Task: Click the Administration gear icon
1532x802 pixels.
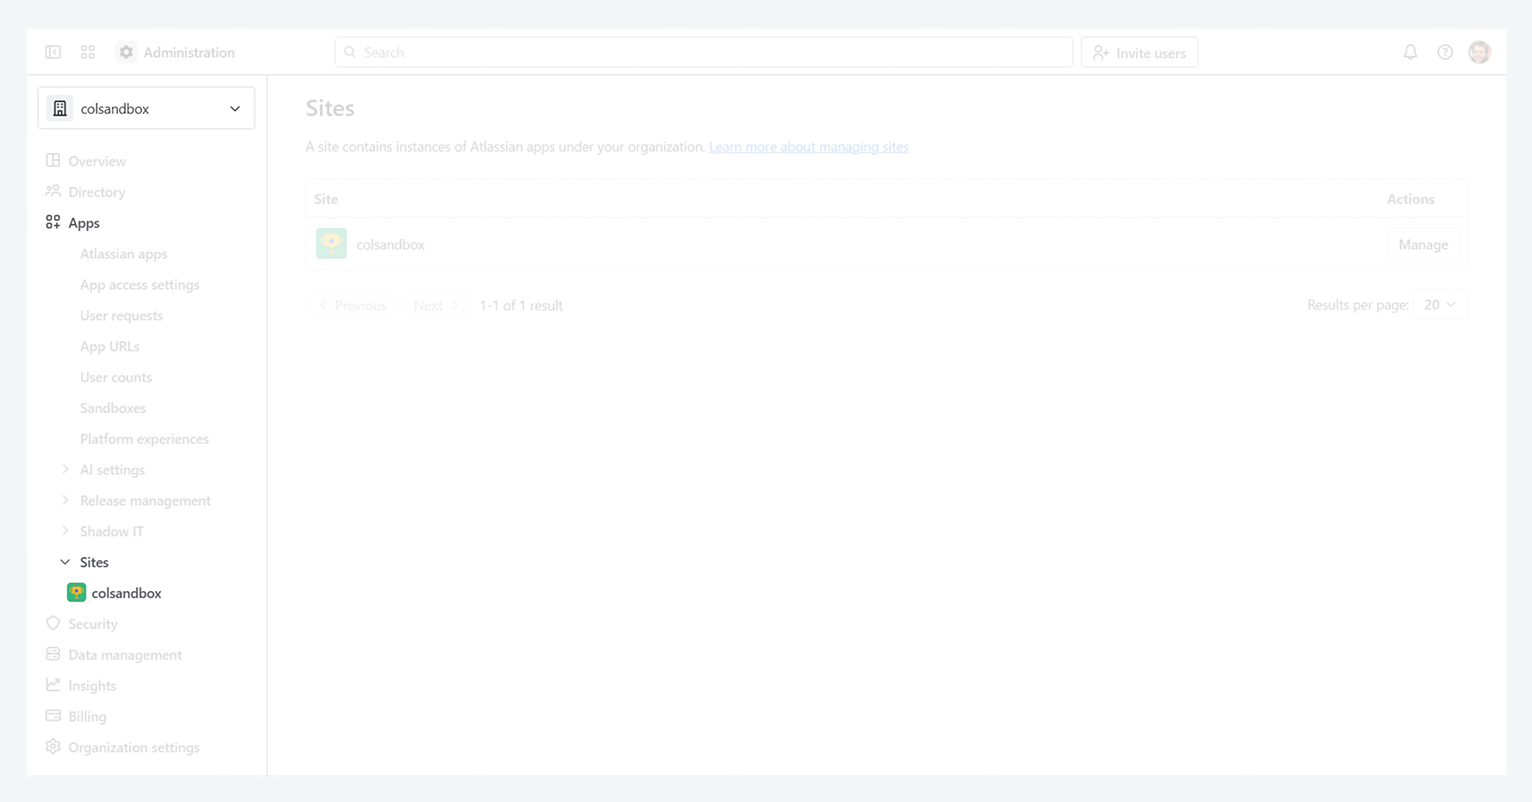Action: 126,52
